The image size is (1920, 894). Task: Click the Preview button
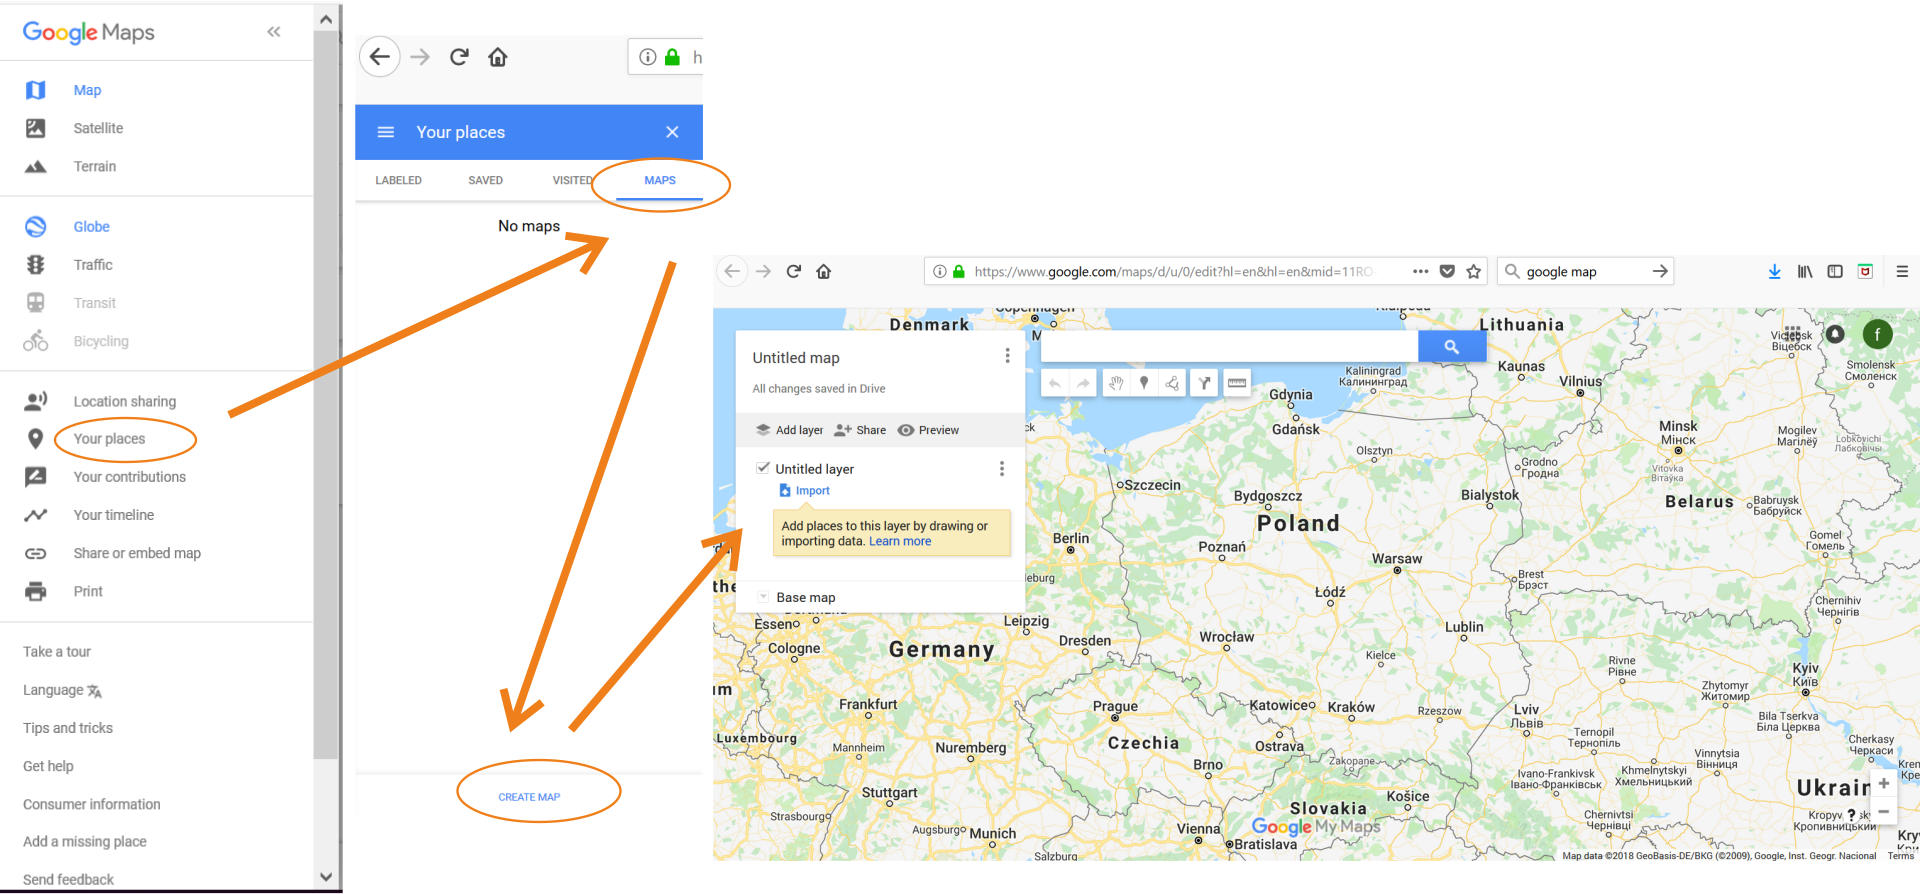[928, 430]
